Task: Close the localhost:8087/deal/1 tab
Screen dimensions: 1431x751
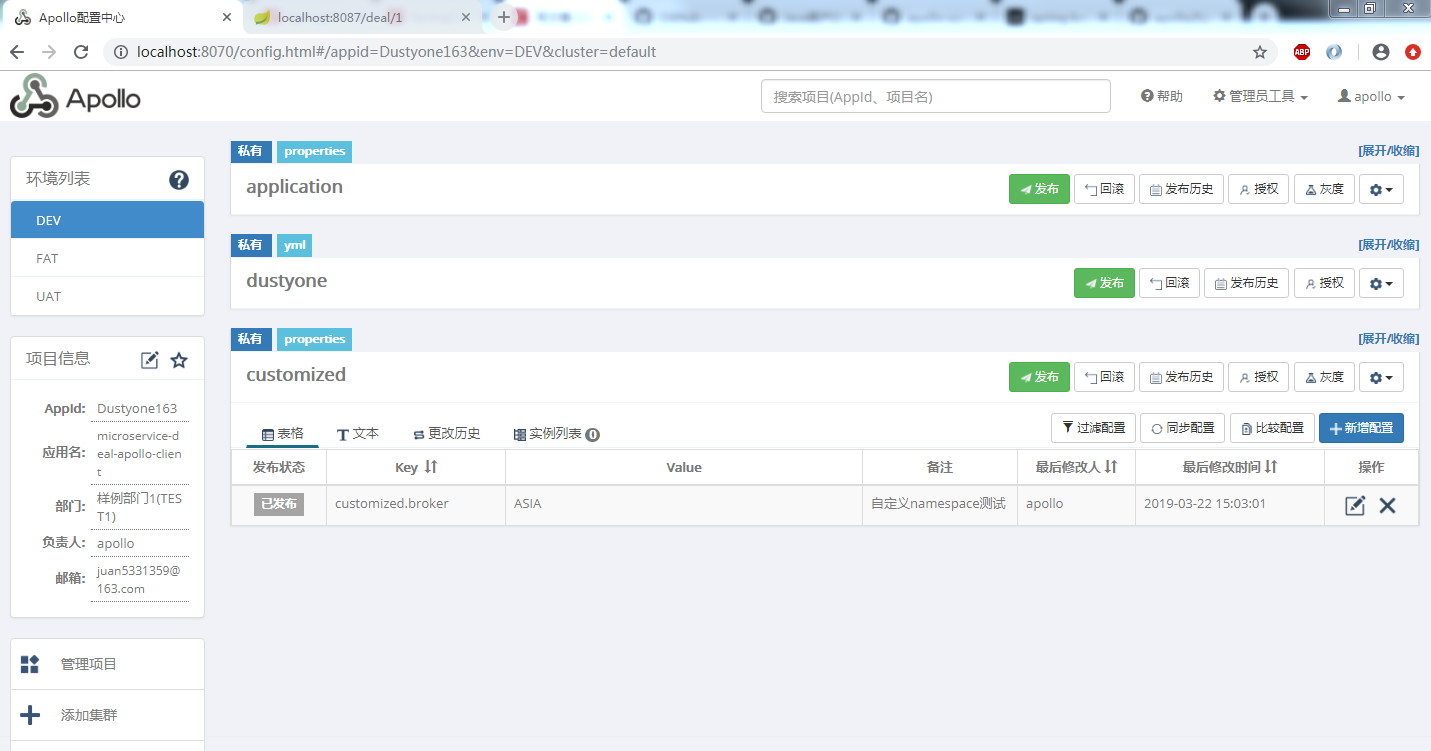Action: 465,18
